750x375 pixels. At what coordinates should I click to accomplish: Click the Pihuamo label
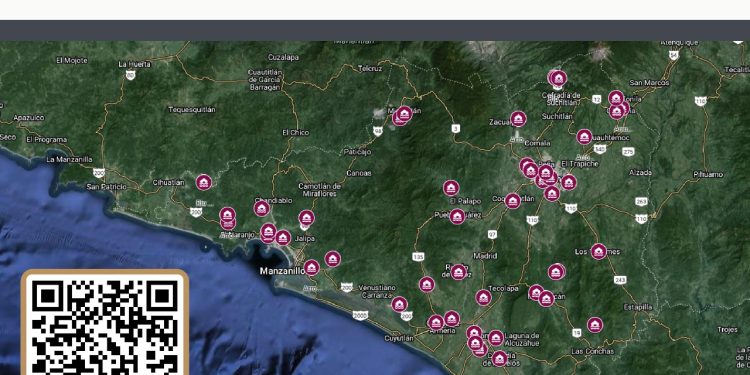[x=708, y=175]
